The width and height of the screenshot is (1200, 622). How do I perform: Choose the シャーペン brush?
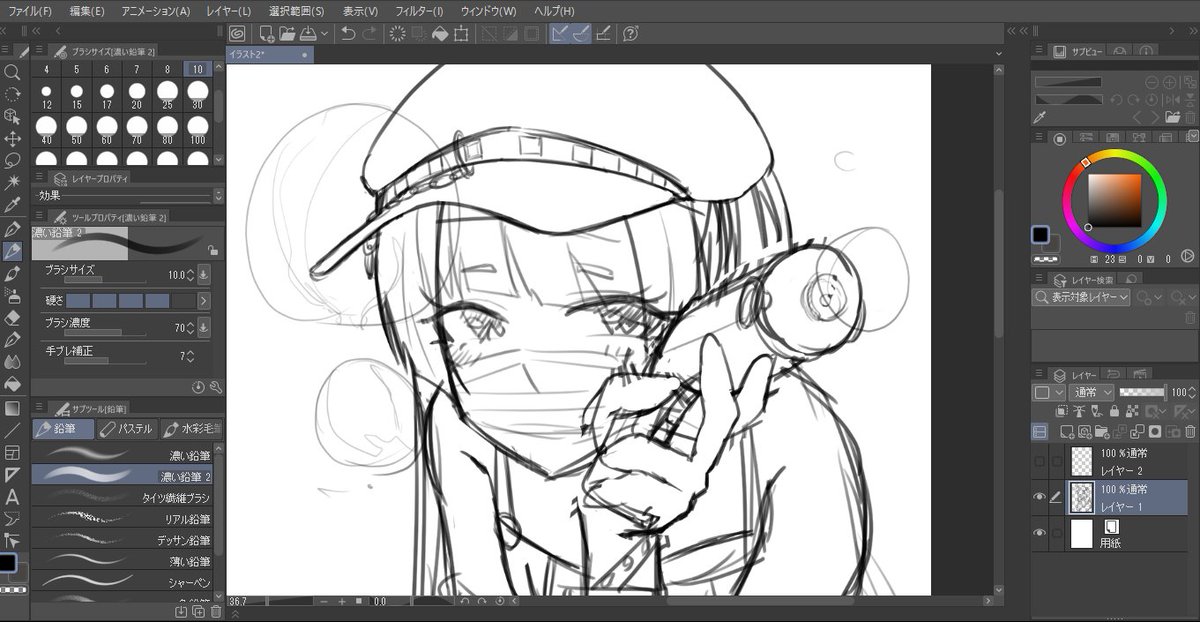pyautogui.click(x=123, y=581)
